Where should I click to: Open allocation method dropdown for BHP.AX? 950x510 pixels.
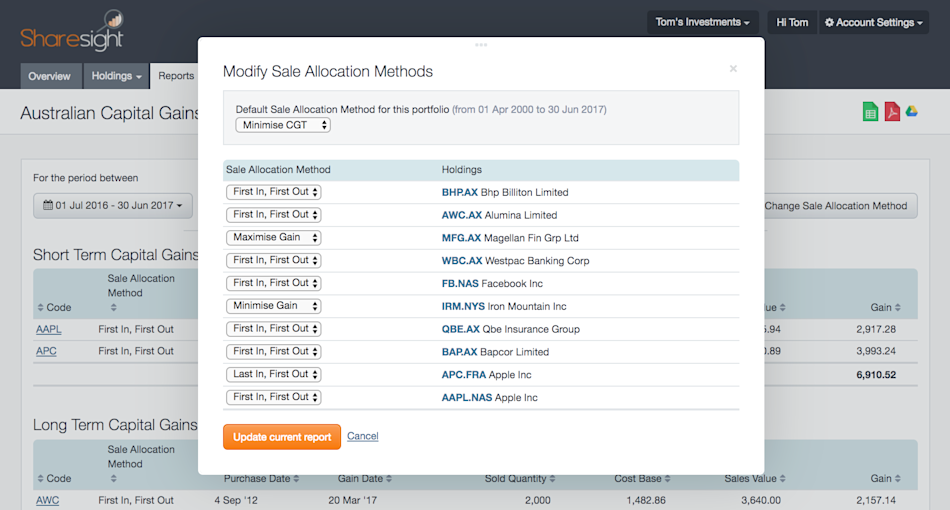click(x=273, y=192)
